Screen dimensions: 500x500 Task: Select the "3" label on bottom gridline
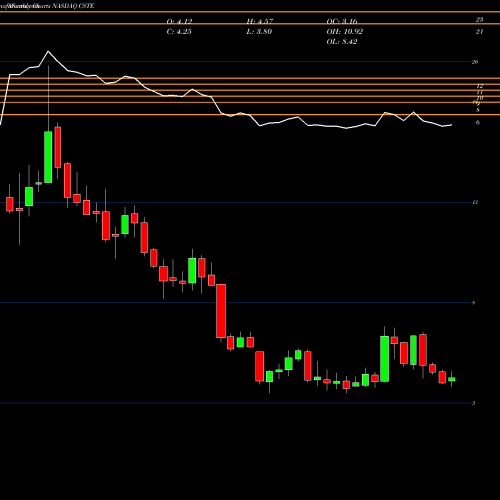tap(473, 403)
